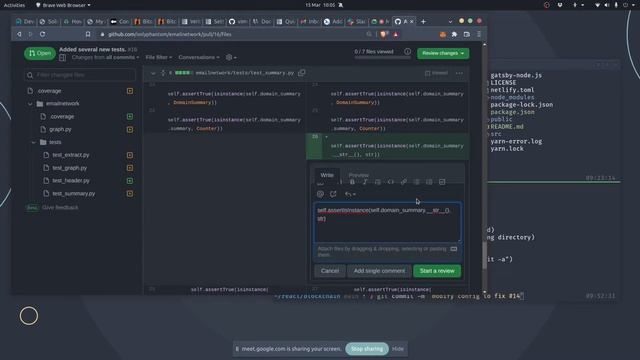Open Brave Web Browser app menu
This screenshot has height=360, width=640.
(63, 5)
